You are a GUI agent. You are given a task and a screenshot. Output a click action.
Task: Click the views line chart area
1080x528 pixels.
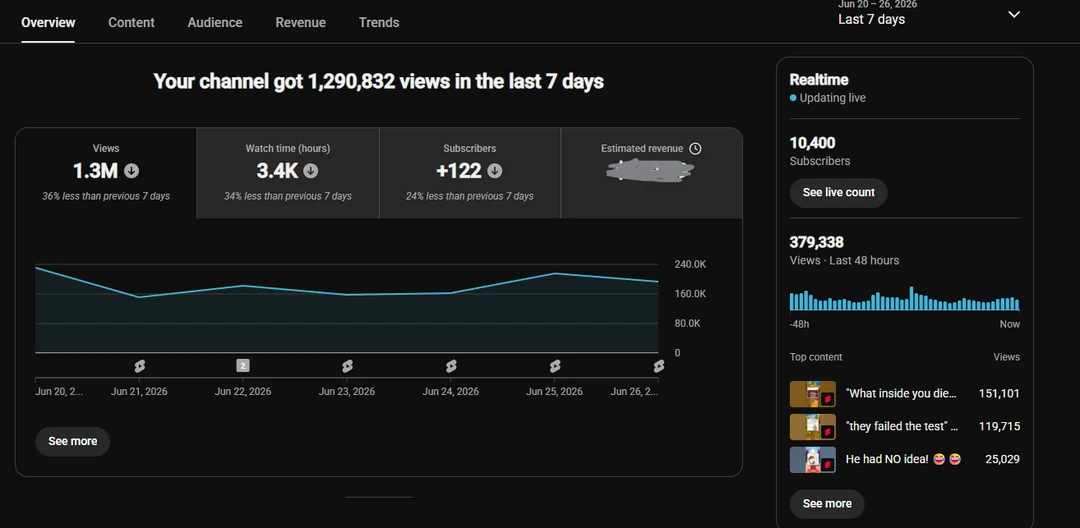(346, 308)
